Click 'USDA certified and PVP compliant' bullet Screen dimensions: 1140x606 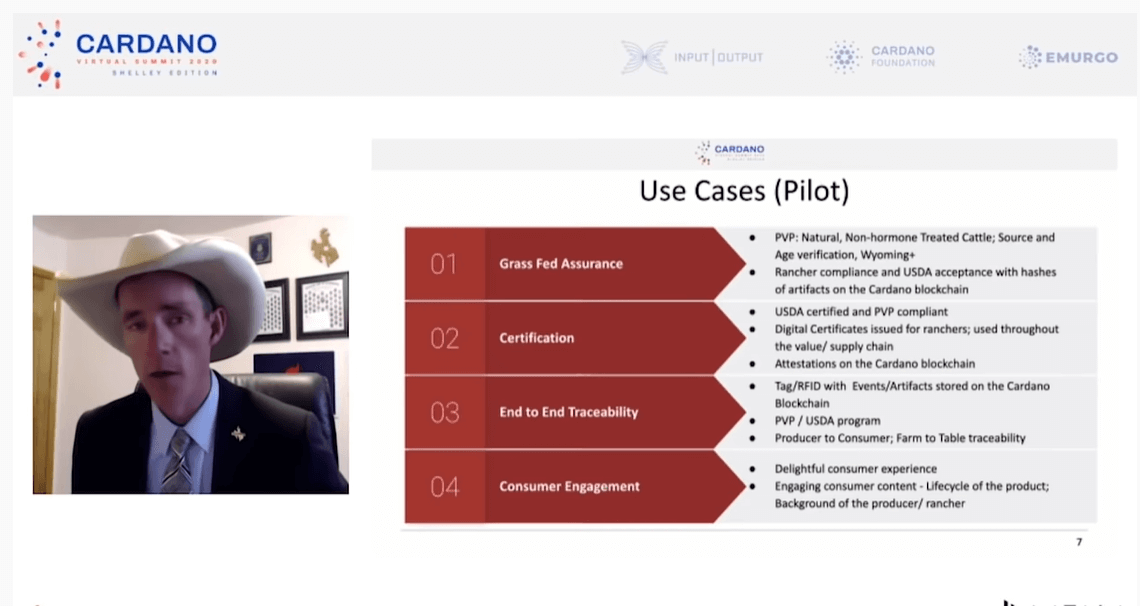pos(861,312)
